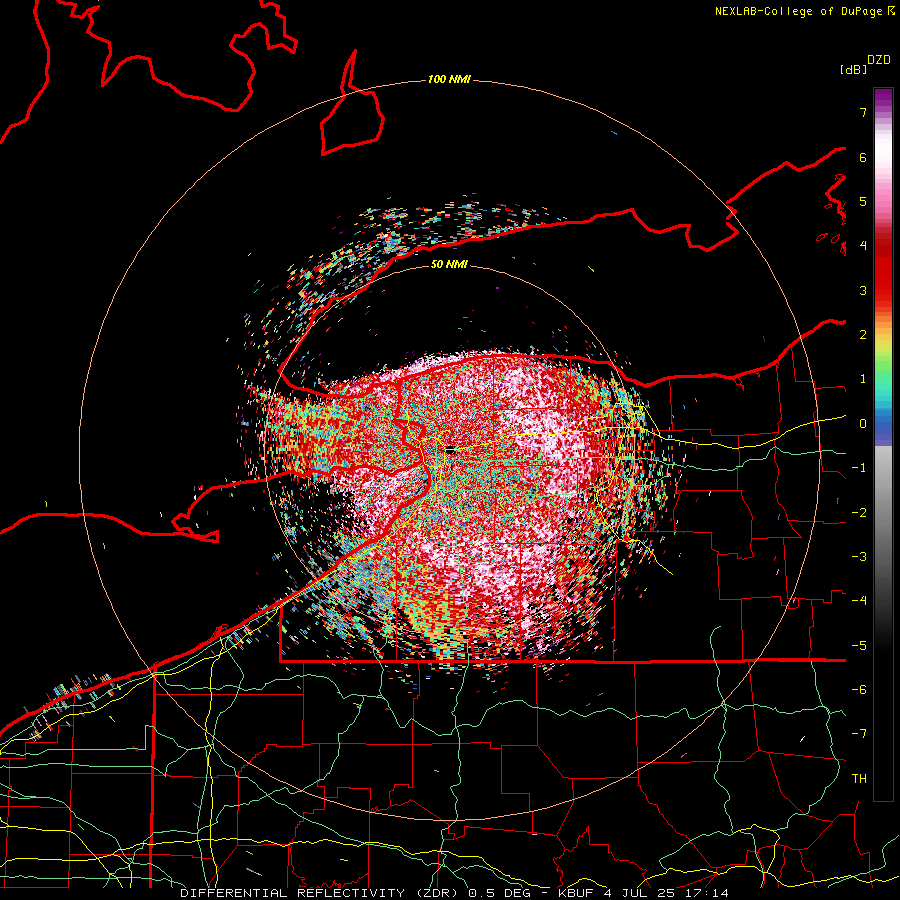Click the 2 value on color scale
The width and height of the screenshot is (900, 900).
point(863,335)
